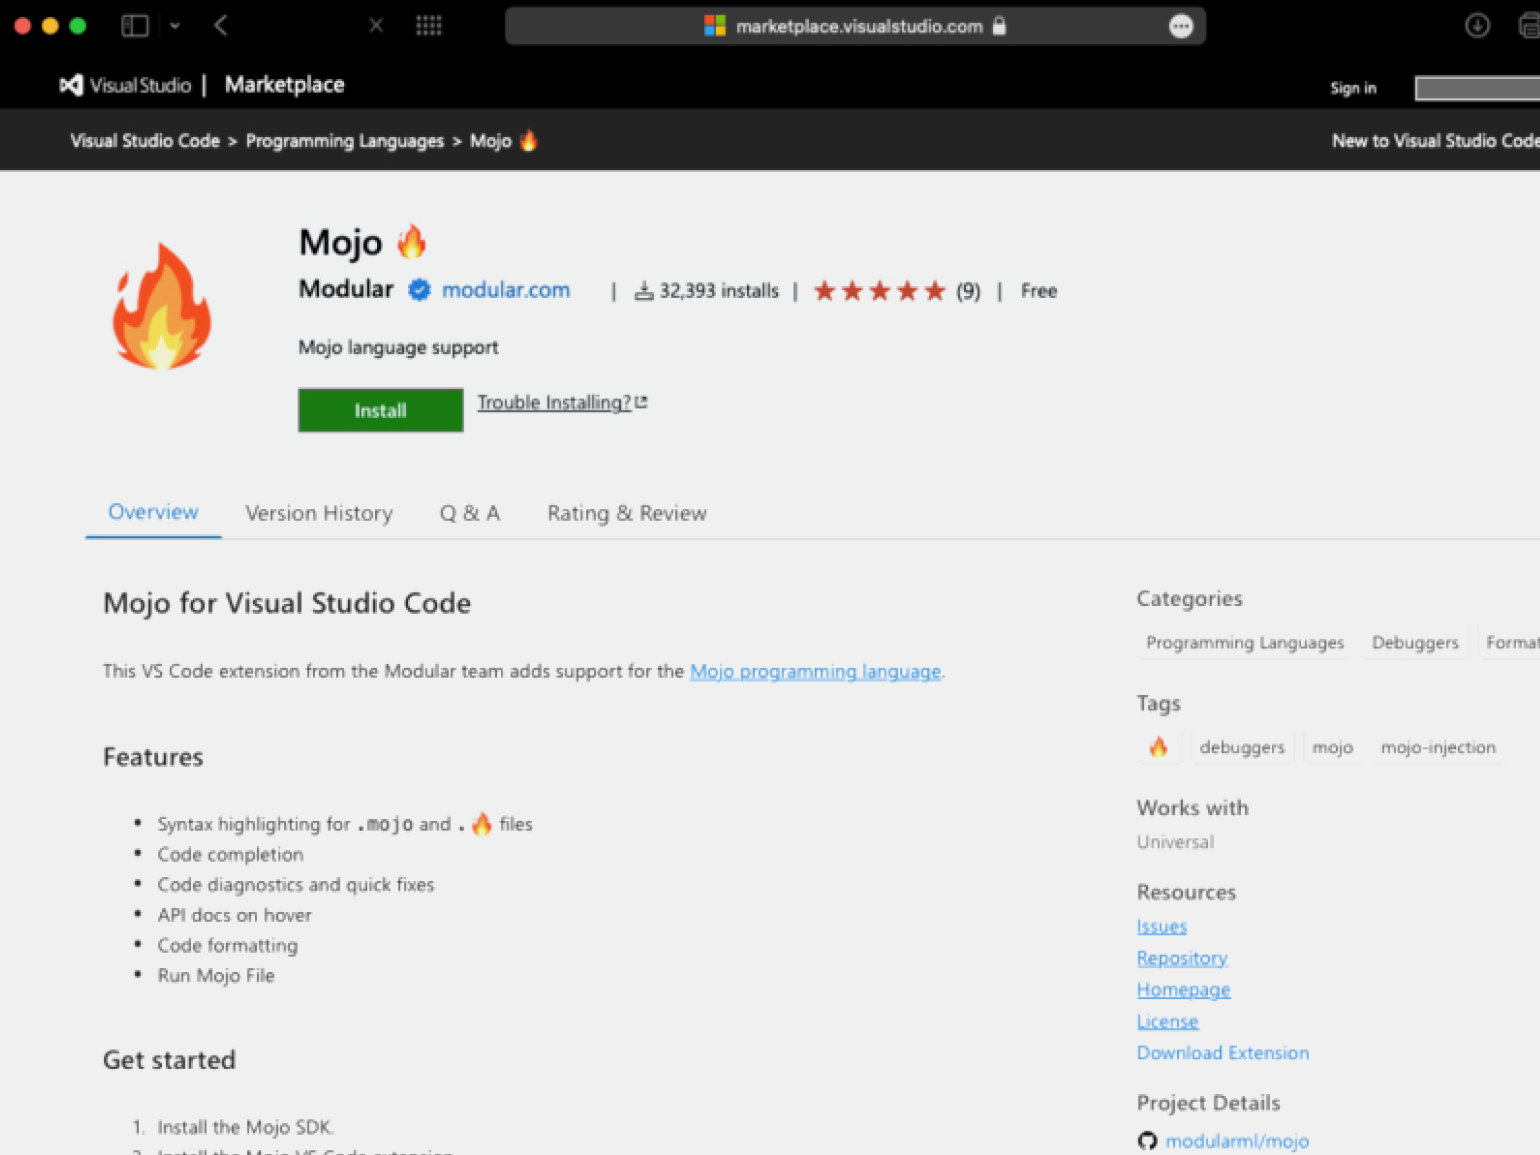
Task: Close the tab with the X icon
Action: click(376, 26)
